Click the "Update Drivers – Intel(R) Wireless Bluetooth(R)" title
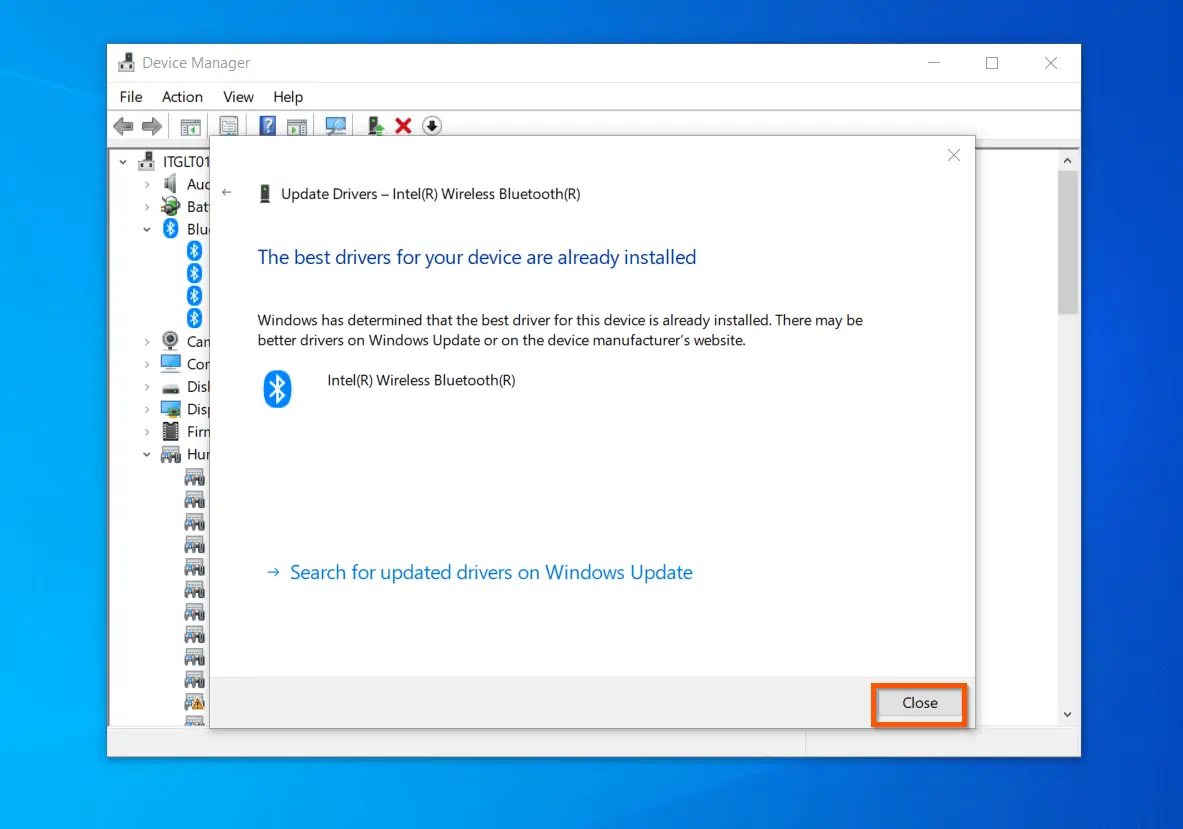 (x=431, y=194)
